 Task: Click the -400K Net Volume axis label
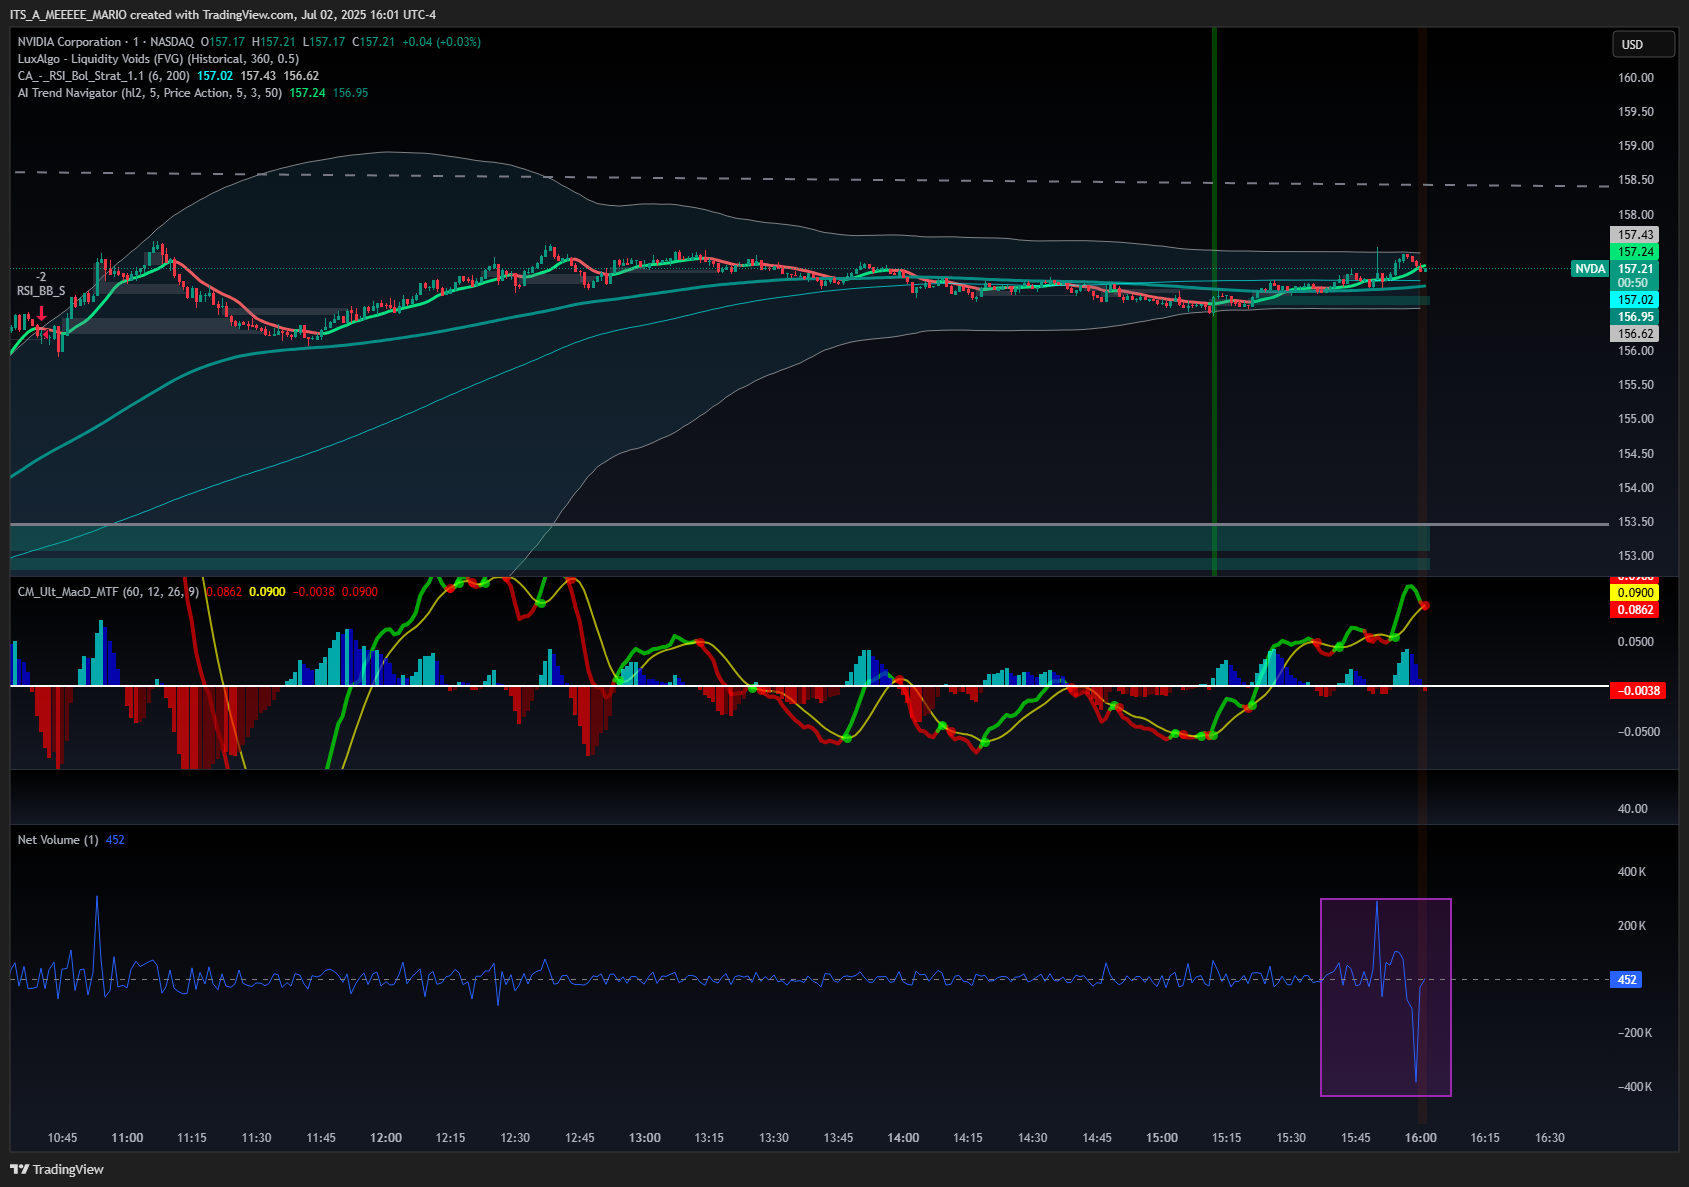[1634, 1087]
